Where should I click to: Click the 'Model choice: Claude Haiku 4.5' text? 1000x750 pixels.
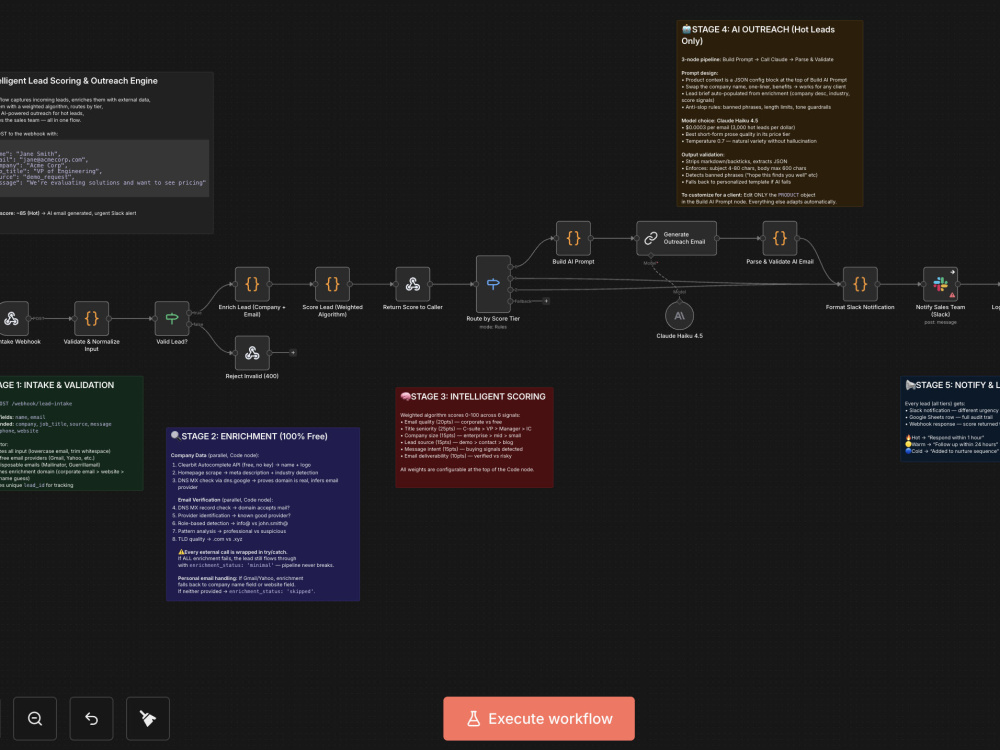719,121
